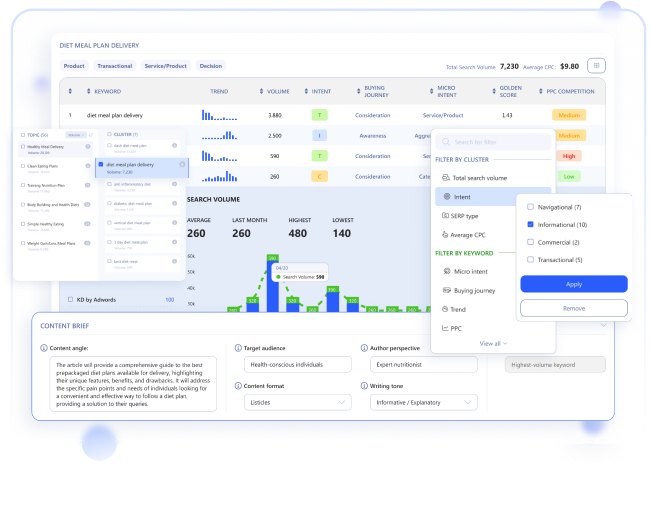Click green T intent badge in first row
Screen dimensions: 650x509
(x=319, y=115)
